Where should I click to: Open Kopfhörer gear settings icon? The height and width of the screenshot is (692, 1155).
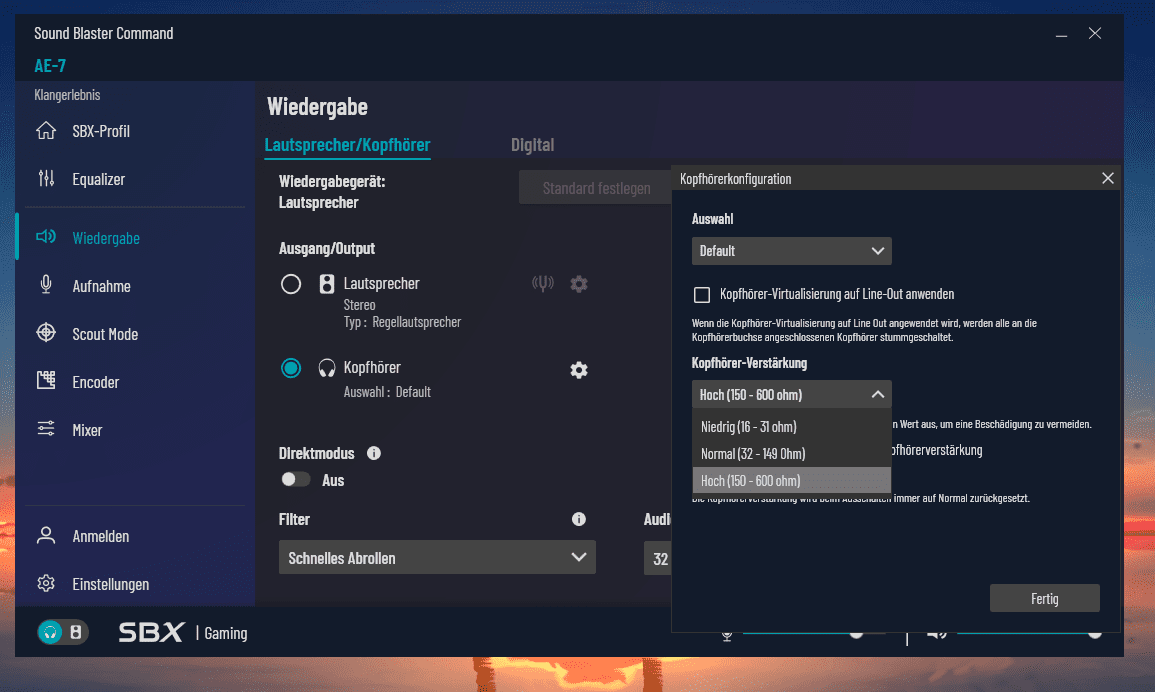pos(579,370)
